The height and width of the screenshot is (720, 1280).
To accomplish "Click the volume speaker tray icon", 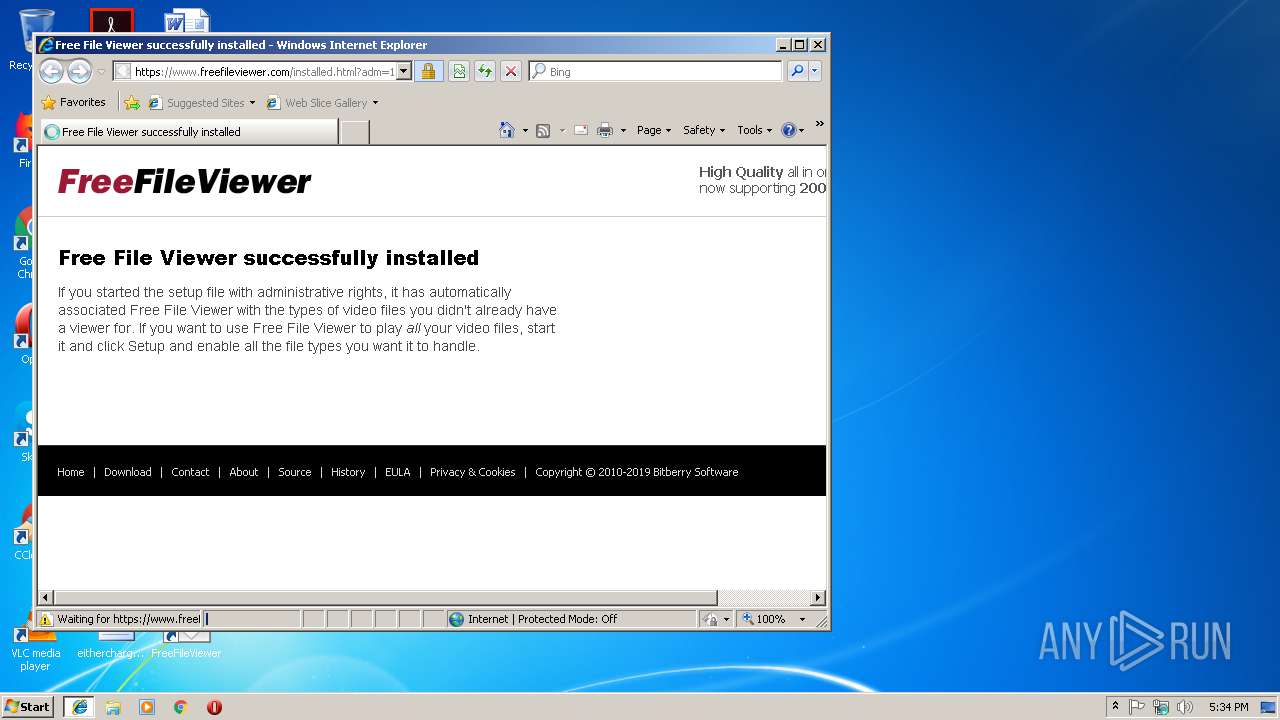I will pos(1185,707).
